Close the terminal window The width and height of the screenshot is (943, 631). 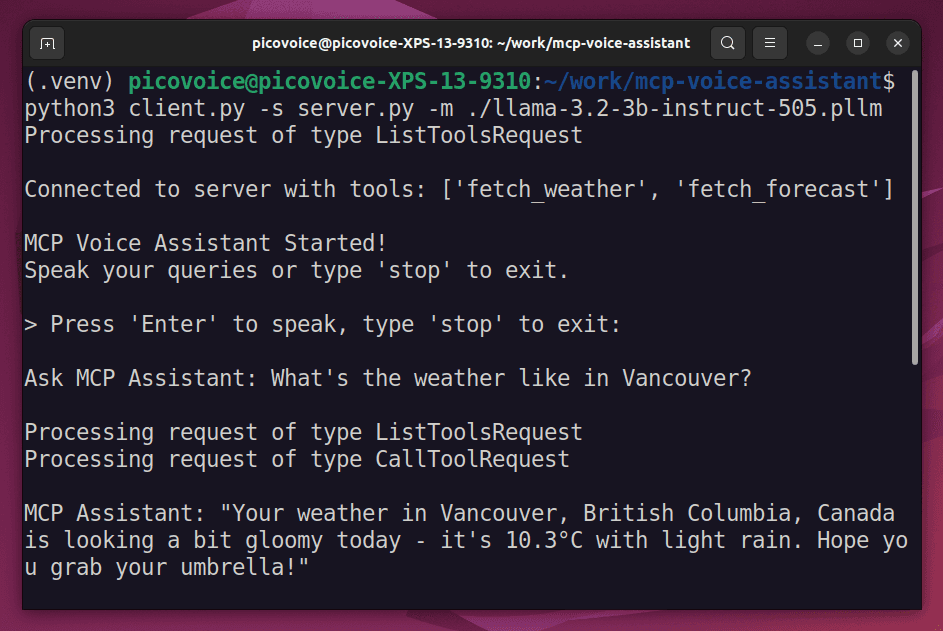pyautogui.click(x=898, y=43)
